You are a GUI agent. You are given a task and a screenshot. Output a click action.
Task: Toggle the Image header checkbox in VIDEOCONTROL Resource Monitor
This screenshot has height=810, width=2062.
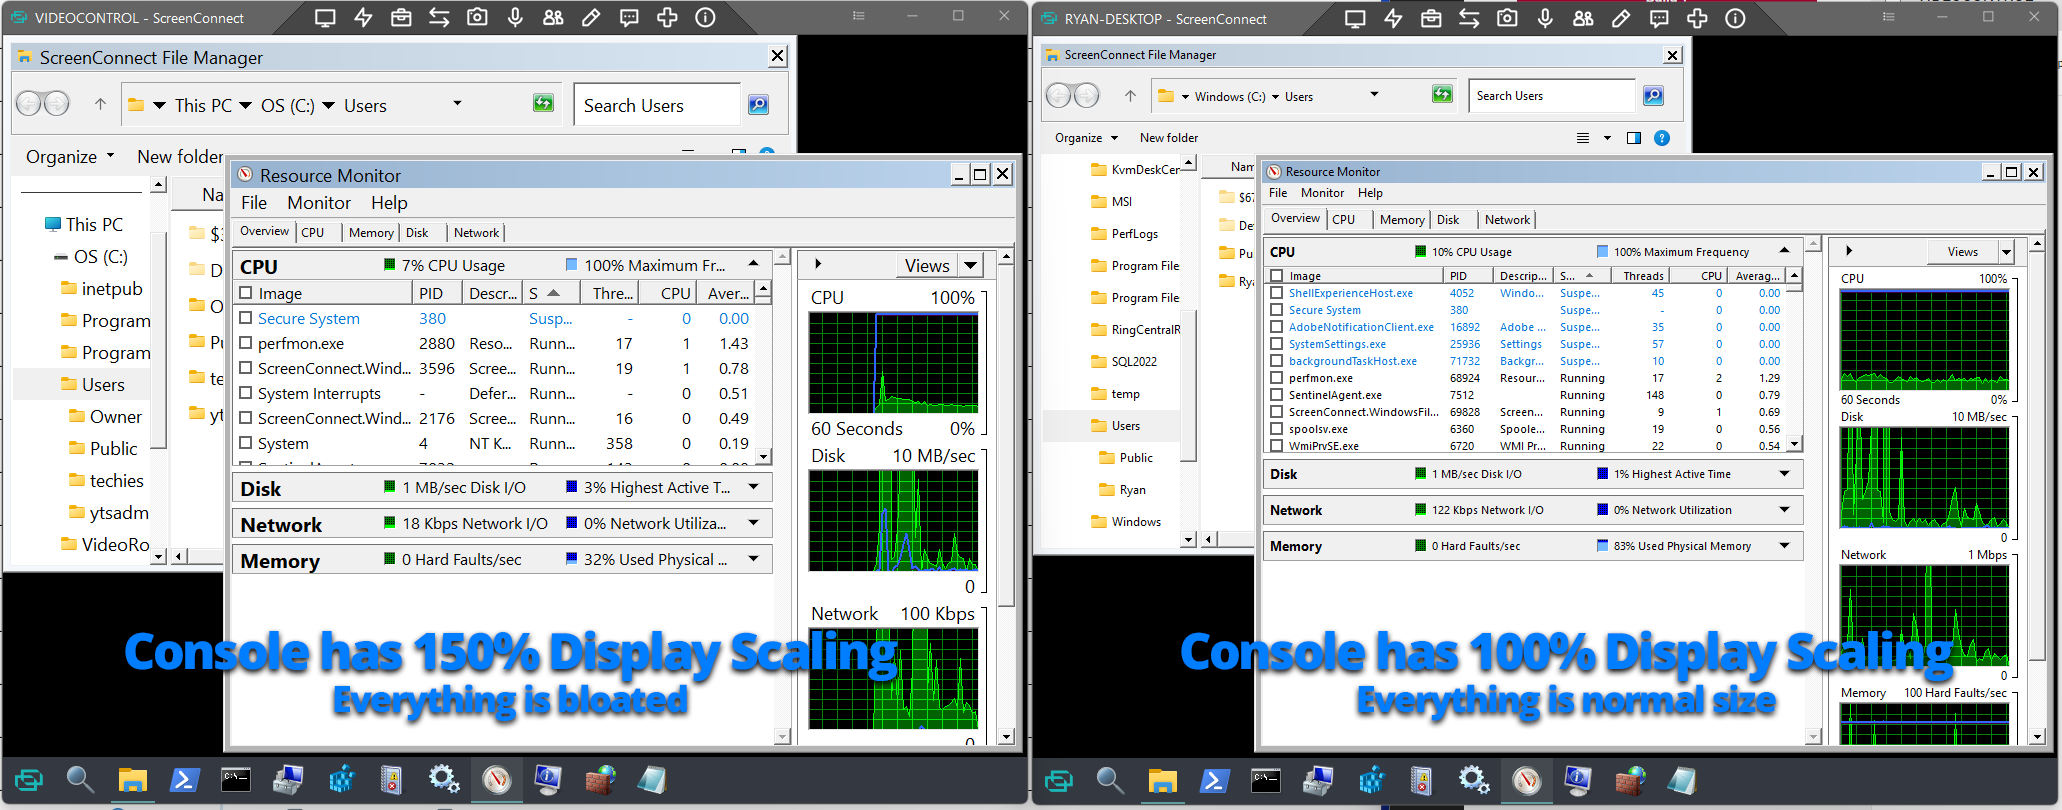click(x=246, y=293)
